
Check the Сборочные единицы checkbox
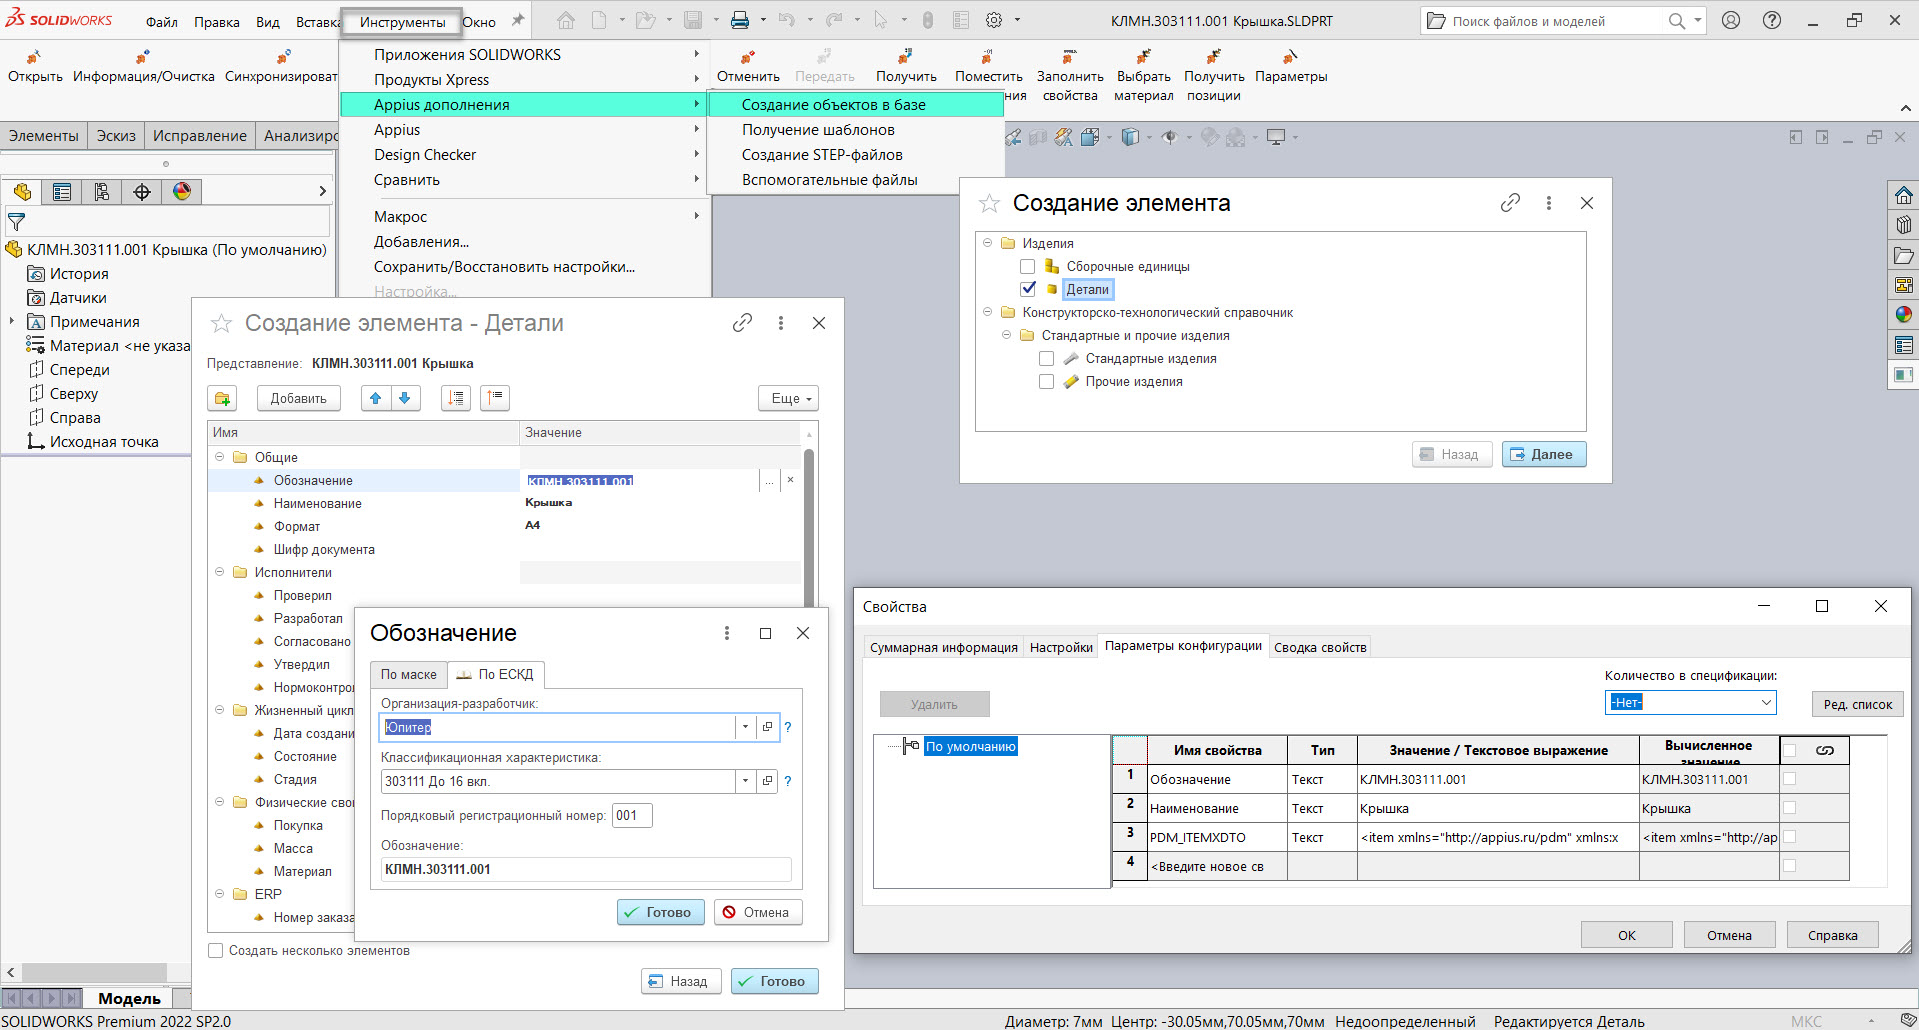point(1027,266)
